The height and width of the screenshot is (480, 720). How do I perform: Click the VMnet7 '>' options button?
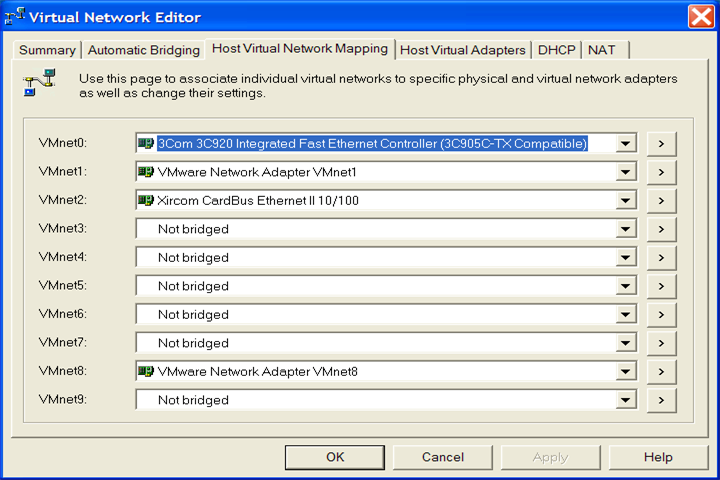coord(661,344)
